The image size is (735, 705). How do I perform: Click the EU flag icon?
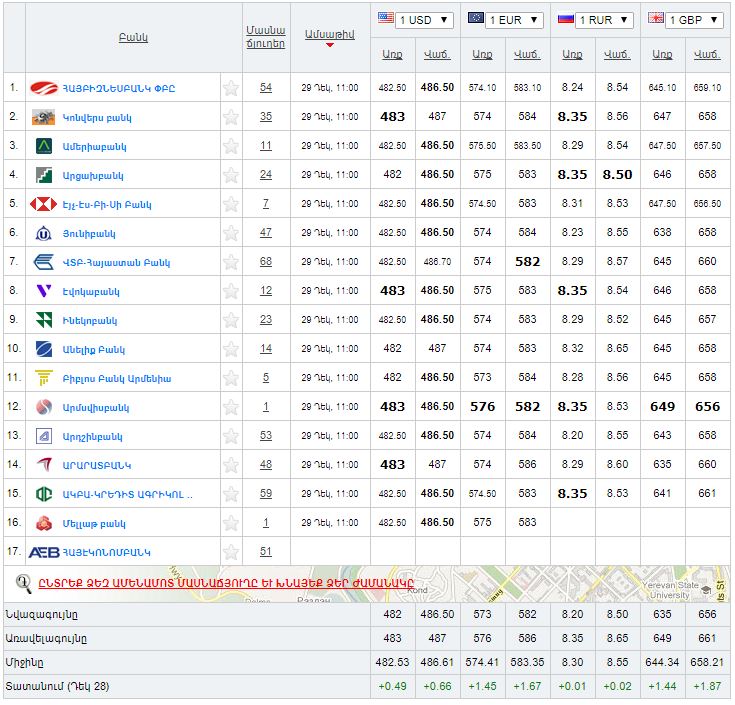[475, 18]
